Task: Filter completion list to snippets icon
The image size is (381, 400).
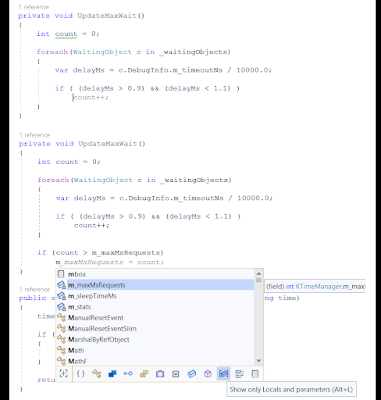Action: pyautogui.click(x=255, y=374)
